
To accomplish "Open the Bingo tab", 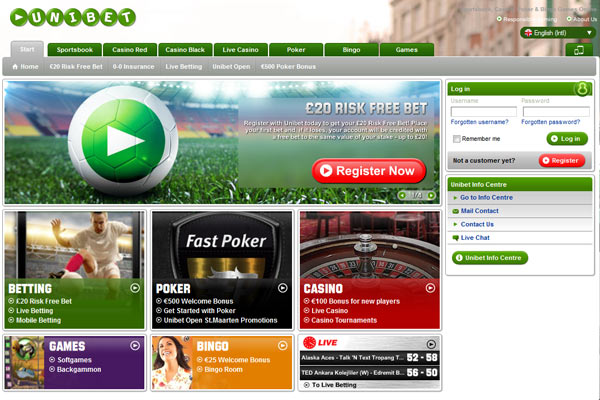I will [352, 50].
